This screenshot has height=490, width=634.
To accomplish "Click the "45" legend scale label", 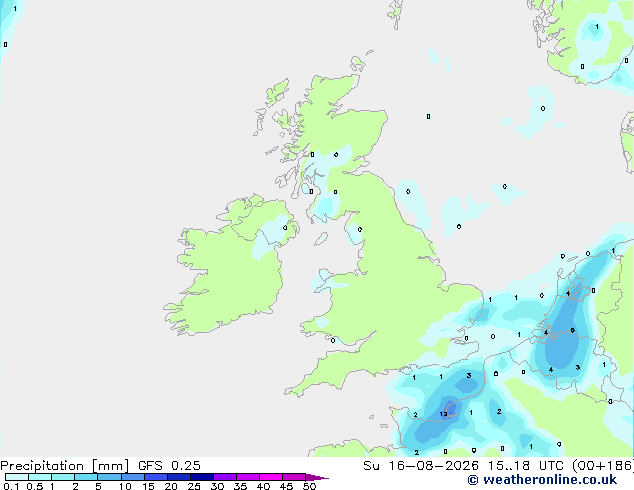I will 286,486.
